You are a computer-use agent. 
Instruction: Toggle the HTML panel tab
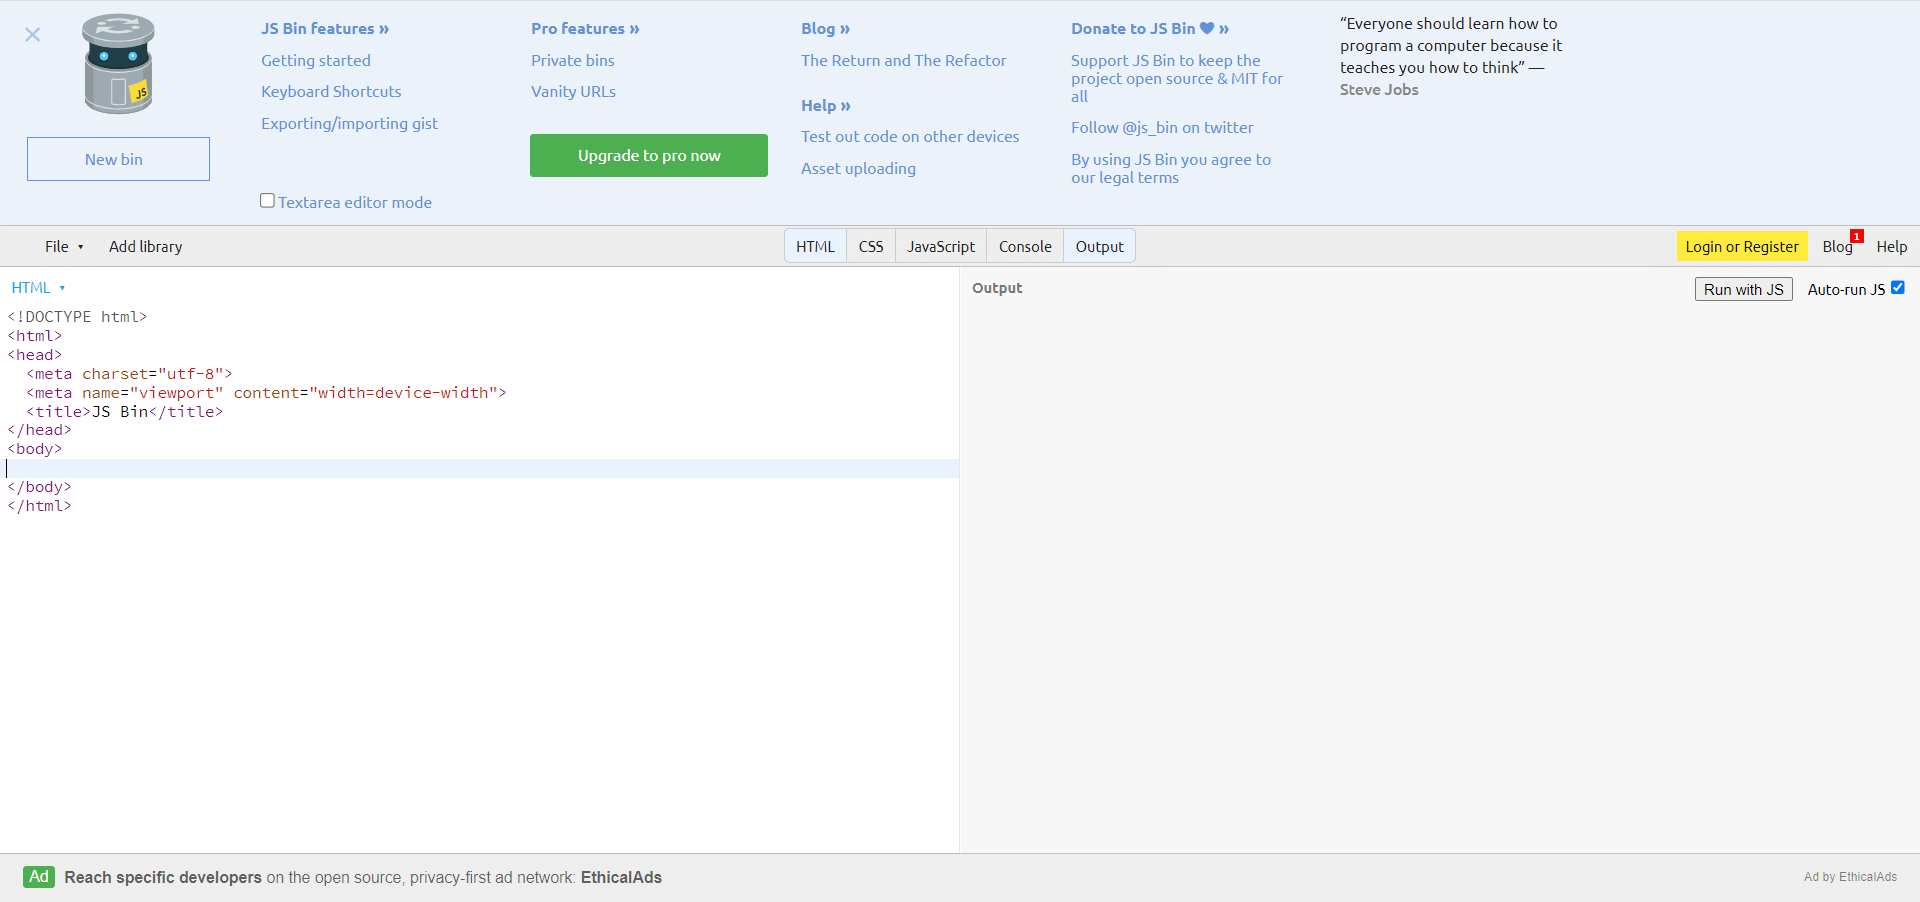point(815,247)
